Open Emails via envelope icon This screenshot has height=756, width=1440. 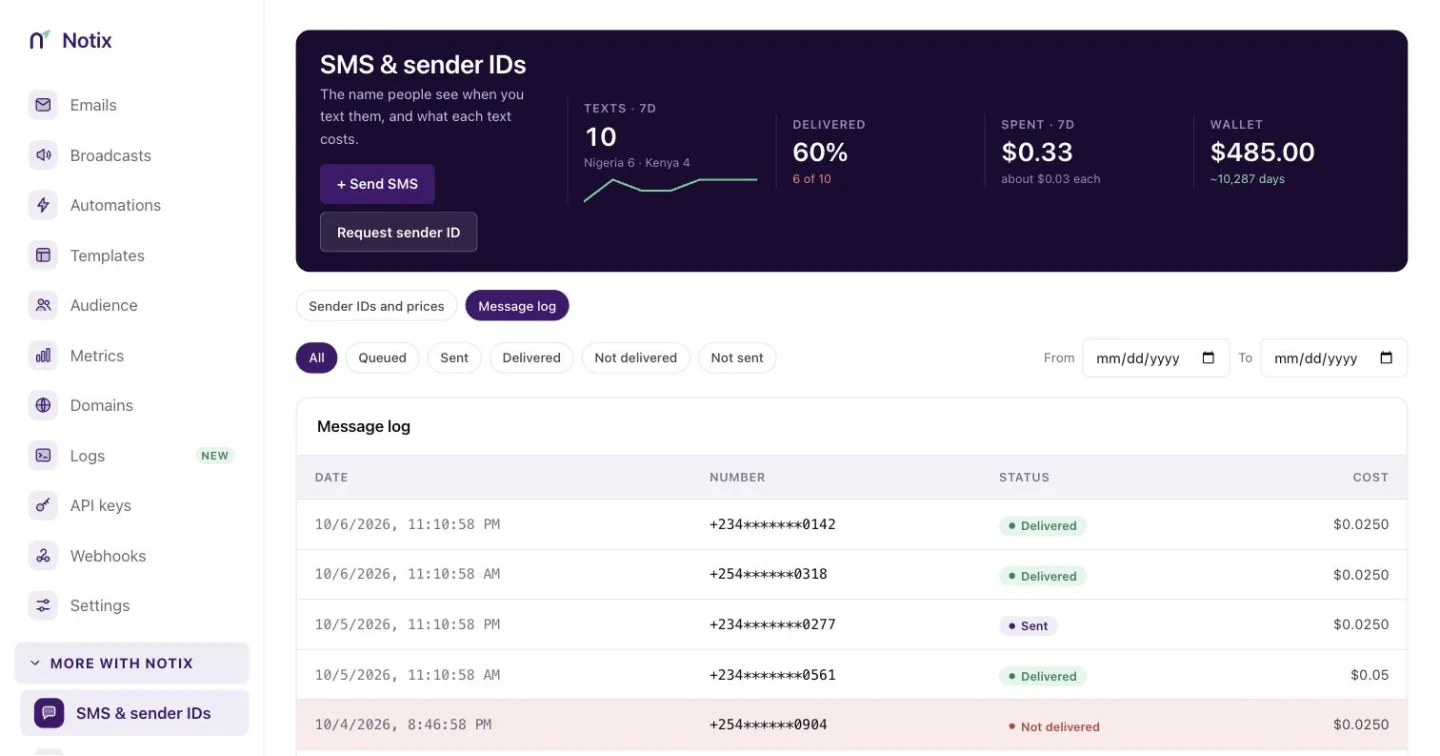point(43,105)
